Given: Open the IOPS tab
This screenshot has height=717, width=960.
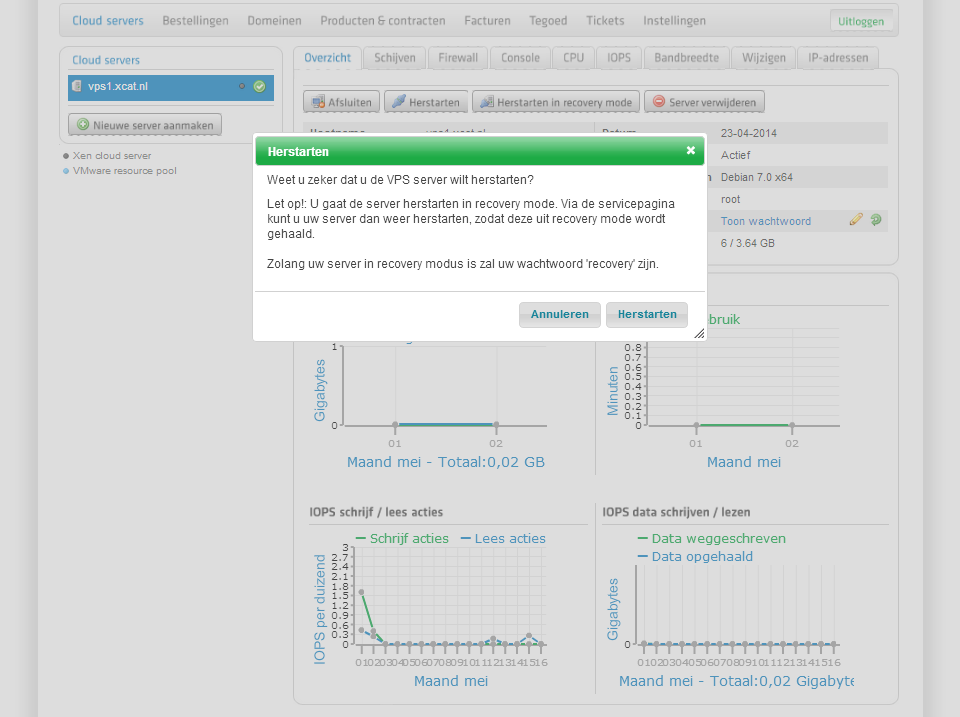Looking at the screenshot, I should [x=619, y=58].
